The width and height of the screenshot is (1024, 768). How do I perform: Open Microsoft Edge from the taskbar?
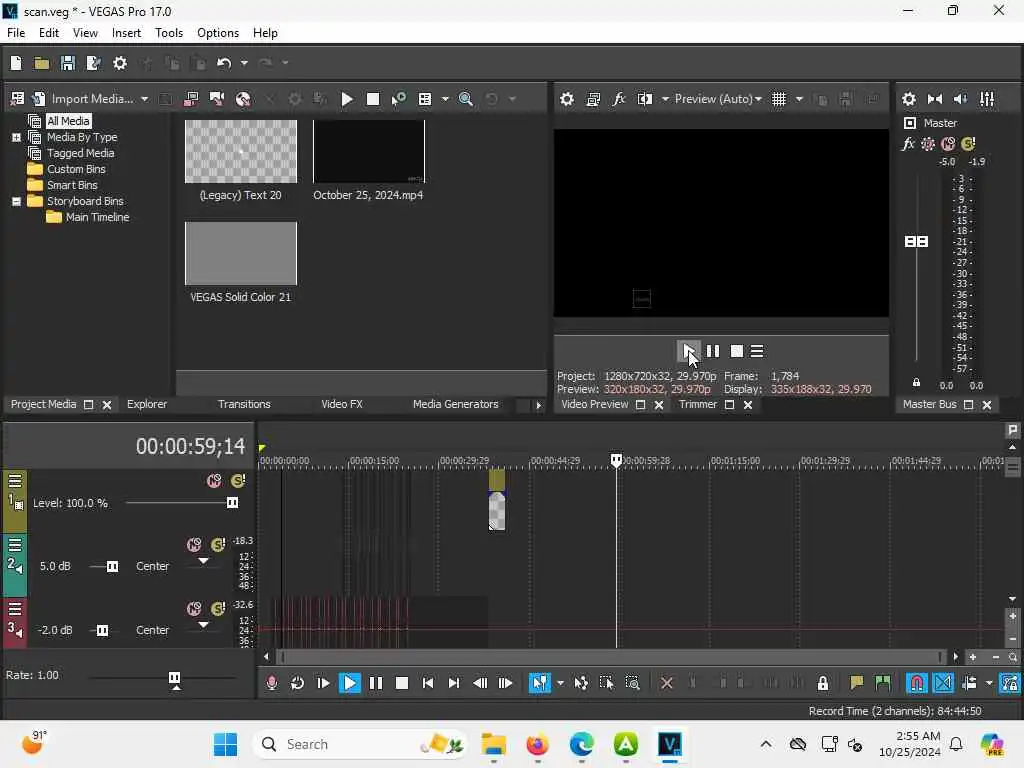click(x=581, y=744)
